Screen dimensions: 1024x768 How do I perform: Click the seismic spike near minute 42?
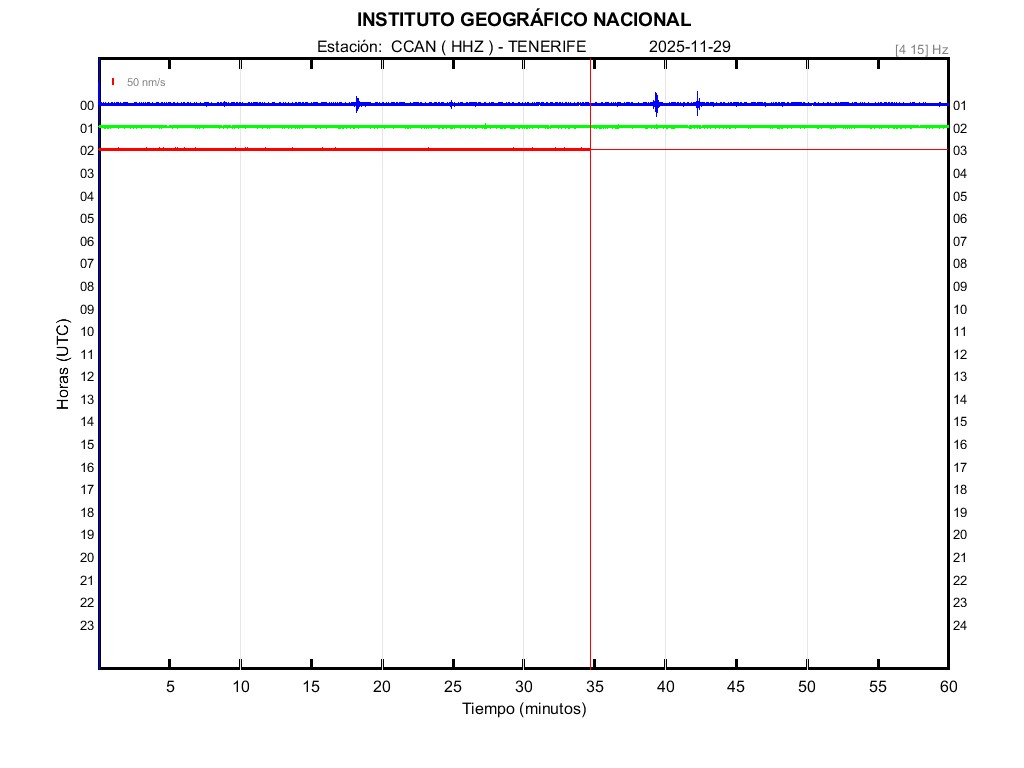[697, 103]
